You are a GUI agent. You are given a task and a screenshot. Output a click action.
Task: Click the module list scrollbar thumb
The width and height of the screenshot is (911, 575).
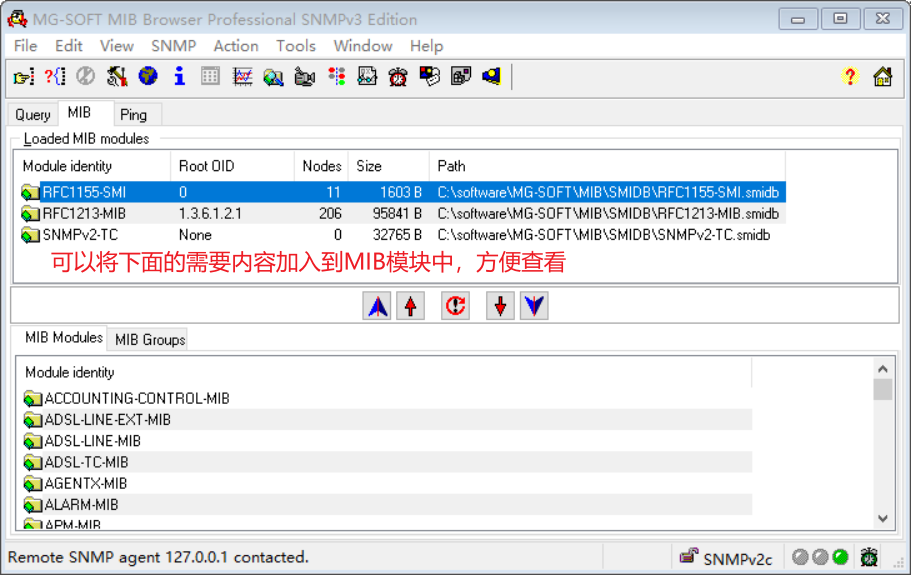point(883,389)
